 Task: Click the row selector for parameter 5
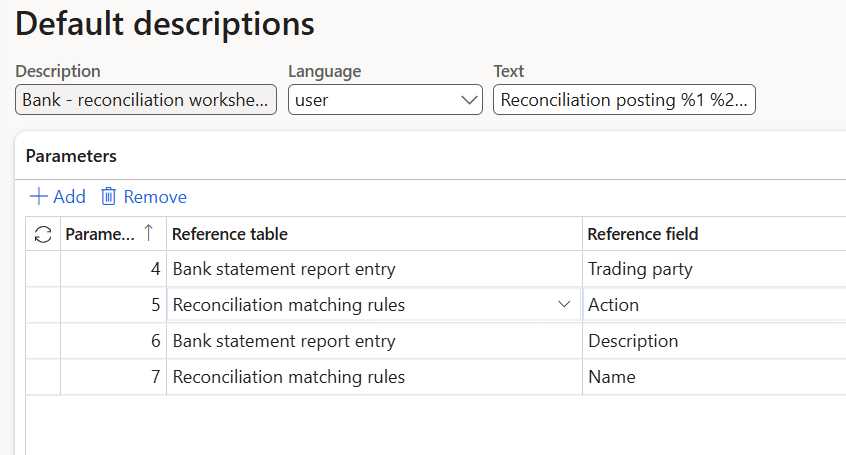(x=43, y=305)
